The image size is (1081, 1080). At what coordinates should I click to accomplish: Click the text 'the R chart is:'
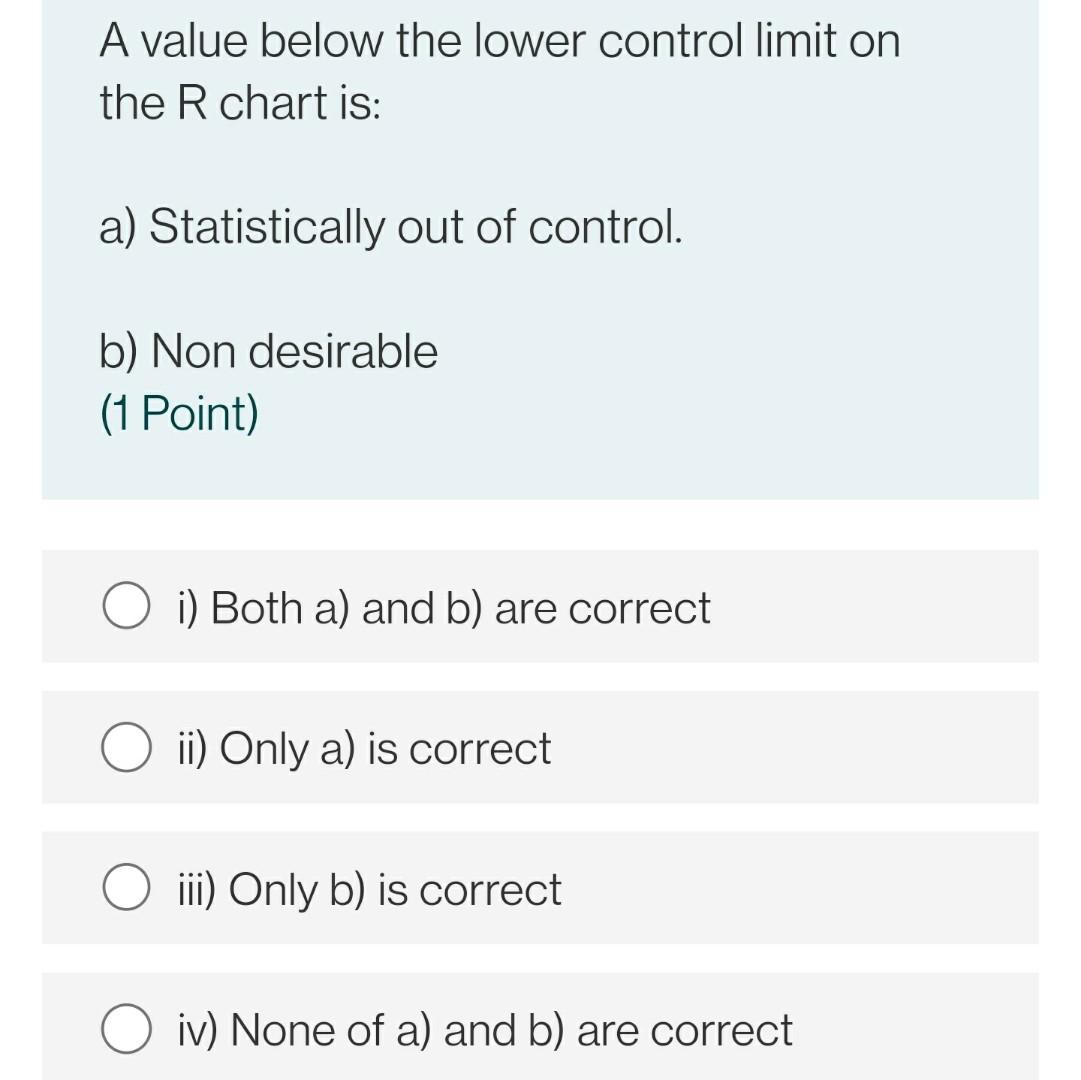click(240, 103)
